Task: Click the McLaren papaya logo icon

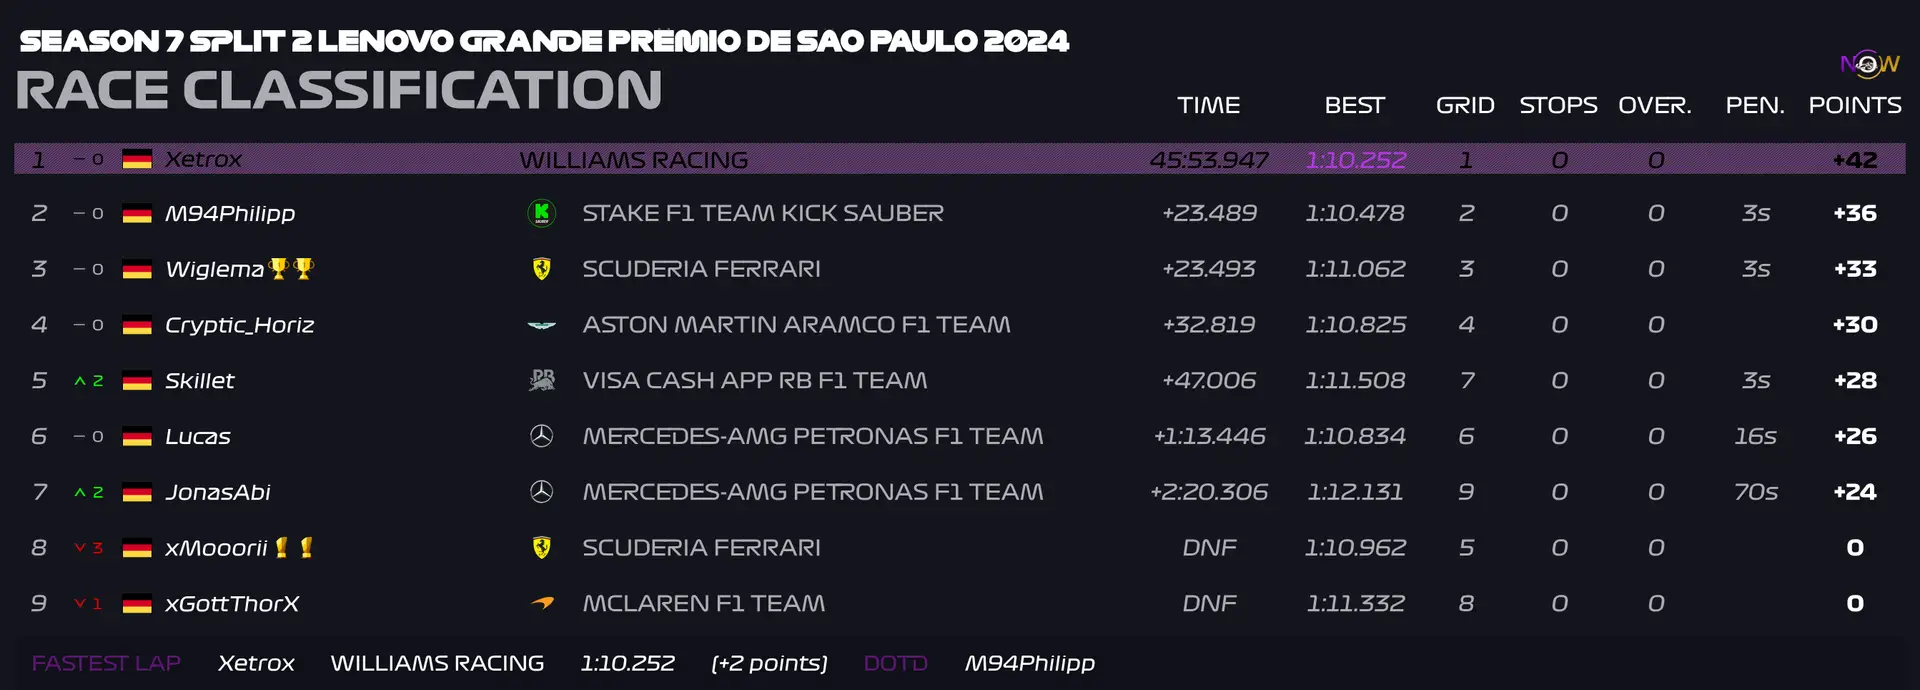Action: coord(542,603)
